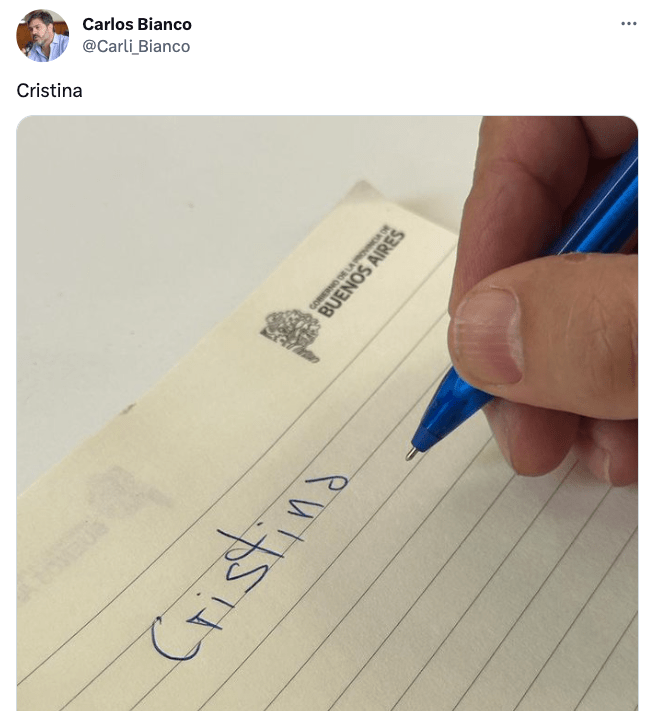This screenshot has height=711, width=657.
Task: Click the handwritten capital C on the notepad
Action: pos(175,639)
